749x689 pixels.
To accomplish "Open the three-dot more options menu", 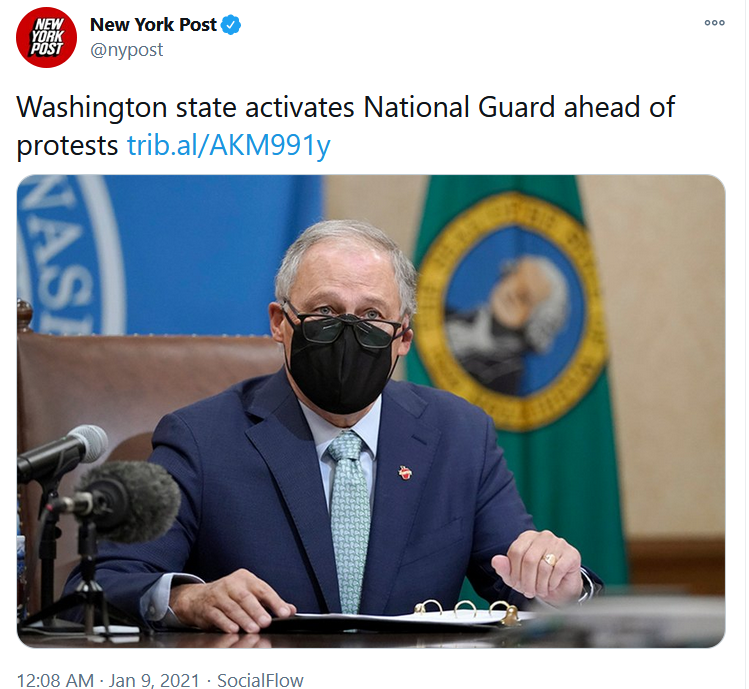I will [714, 22].
